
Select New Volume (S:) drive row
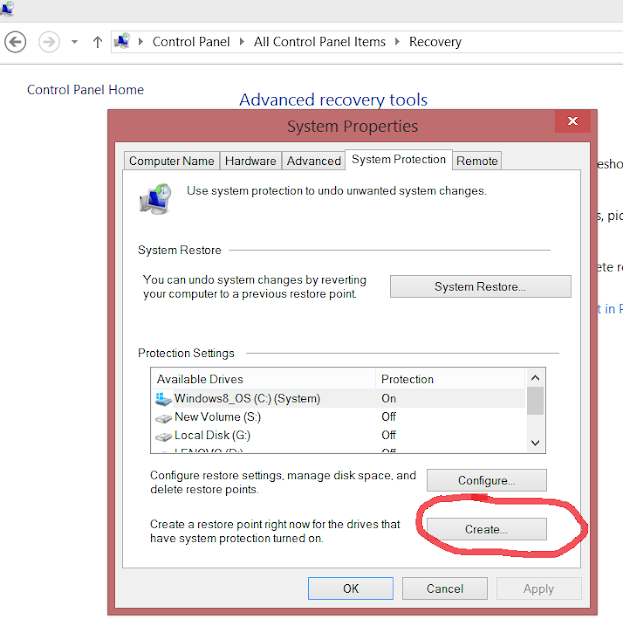pos(338,417)
